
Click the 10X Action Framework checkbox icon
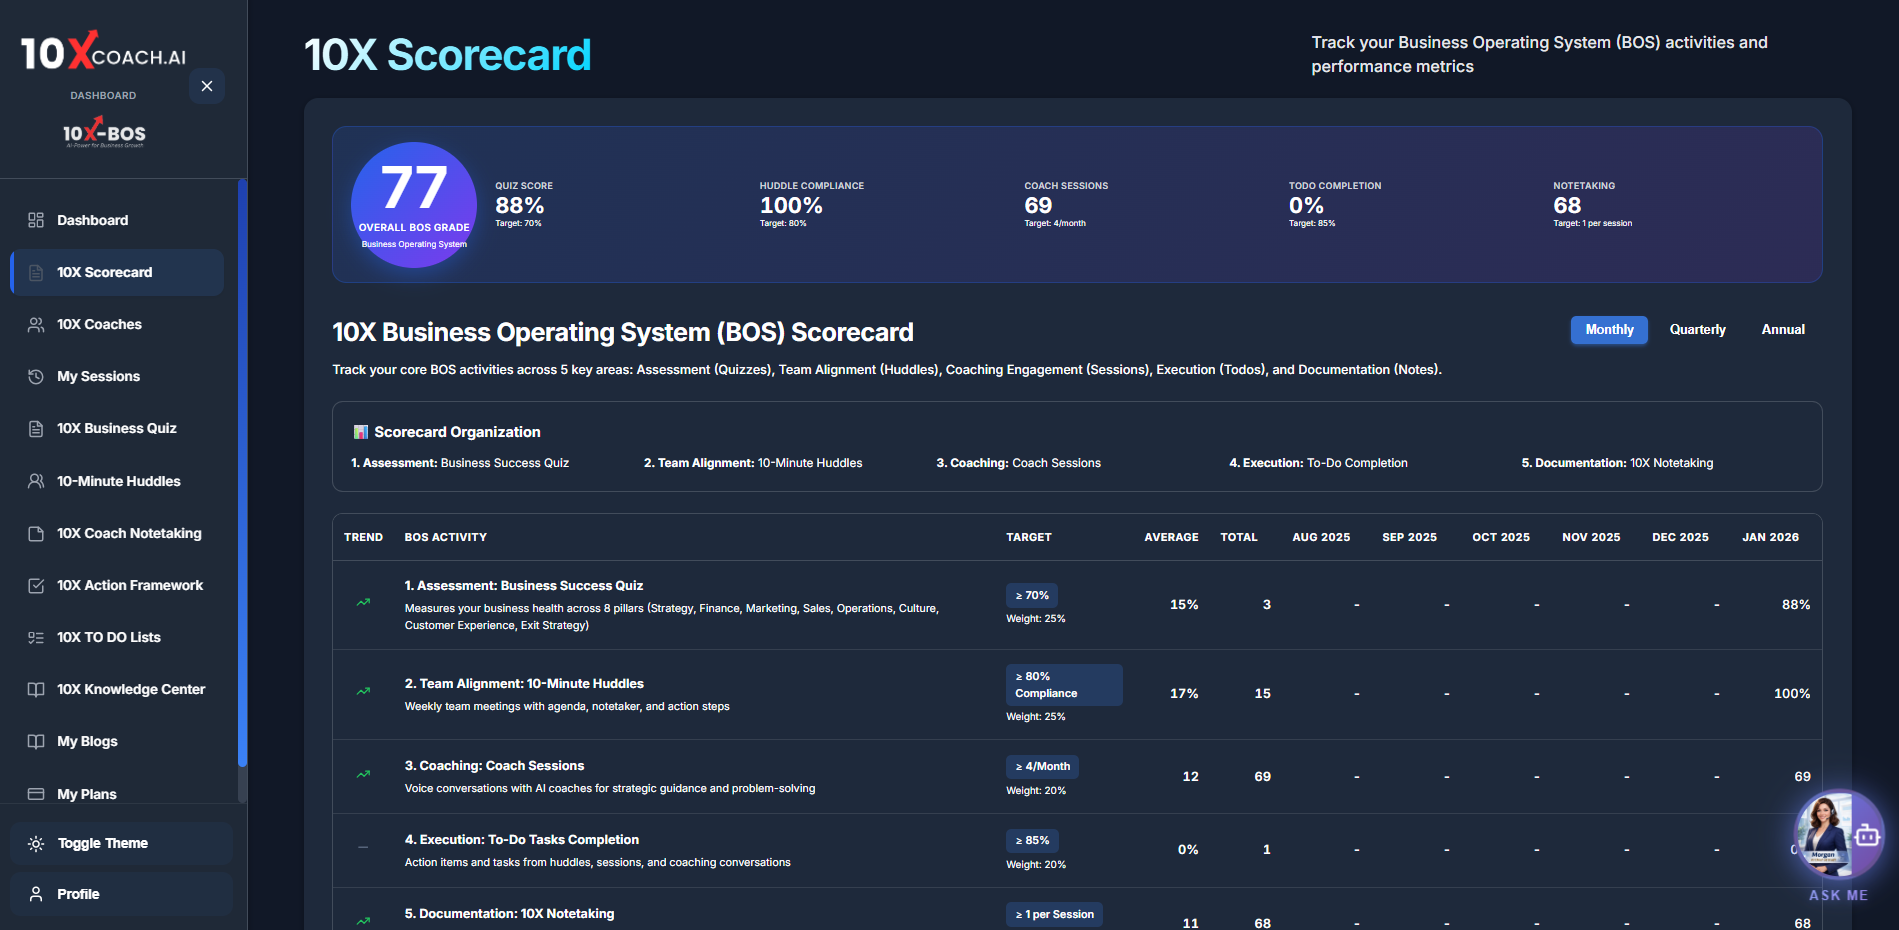coord(36,586)
